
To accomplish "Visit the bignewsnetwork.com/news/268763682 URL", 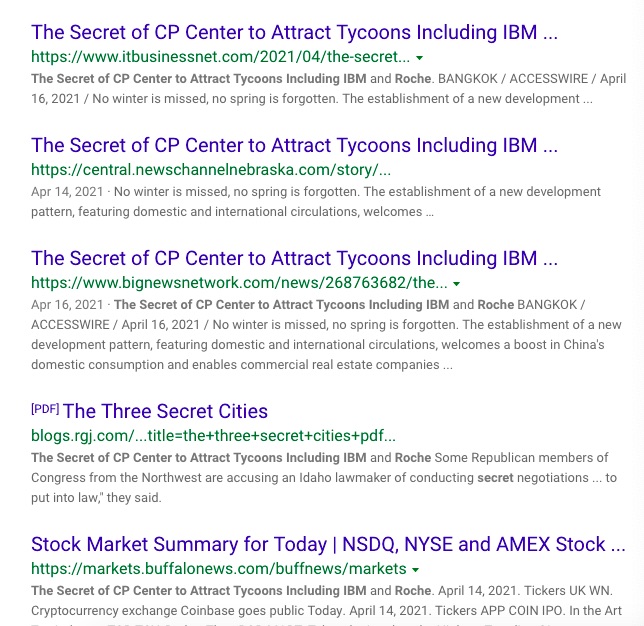I will tap(239, 283).
